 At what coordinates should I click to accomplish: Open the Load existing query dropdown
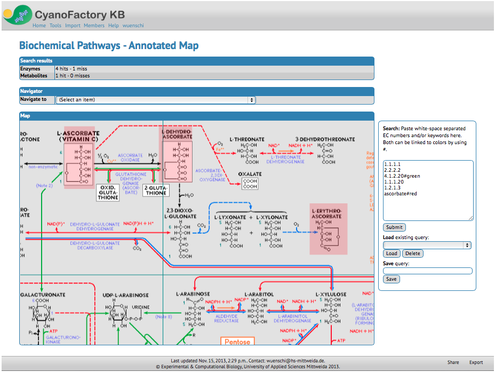pyautogui.click(x=427, y=245)
